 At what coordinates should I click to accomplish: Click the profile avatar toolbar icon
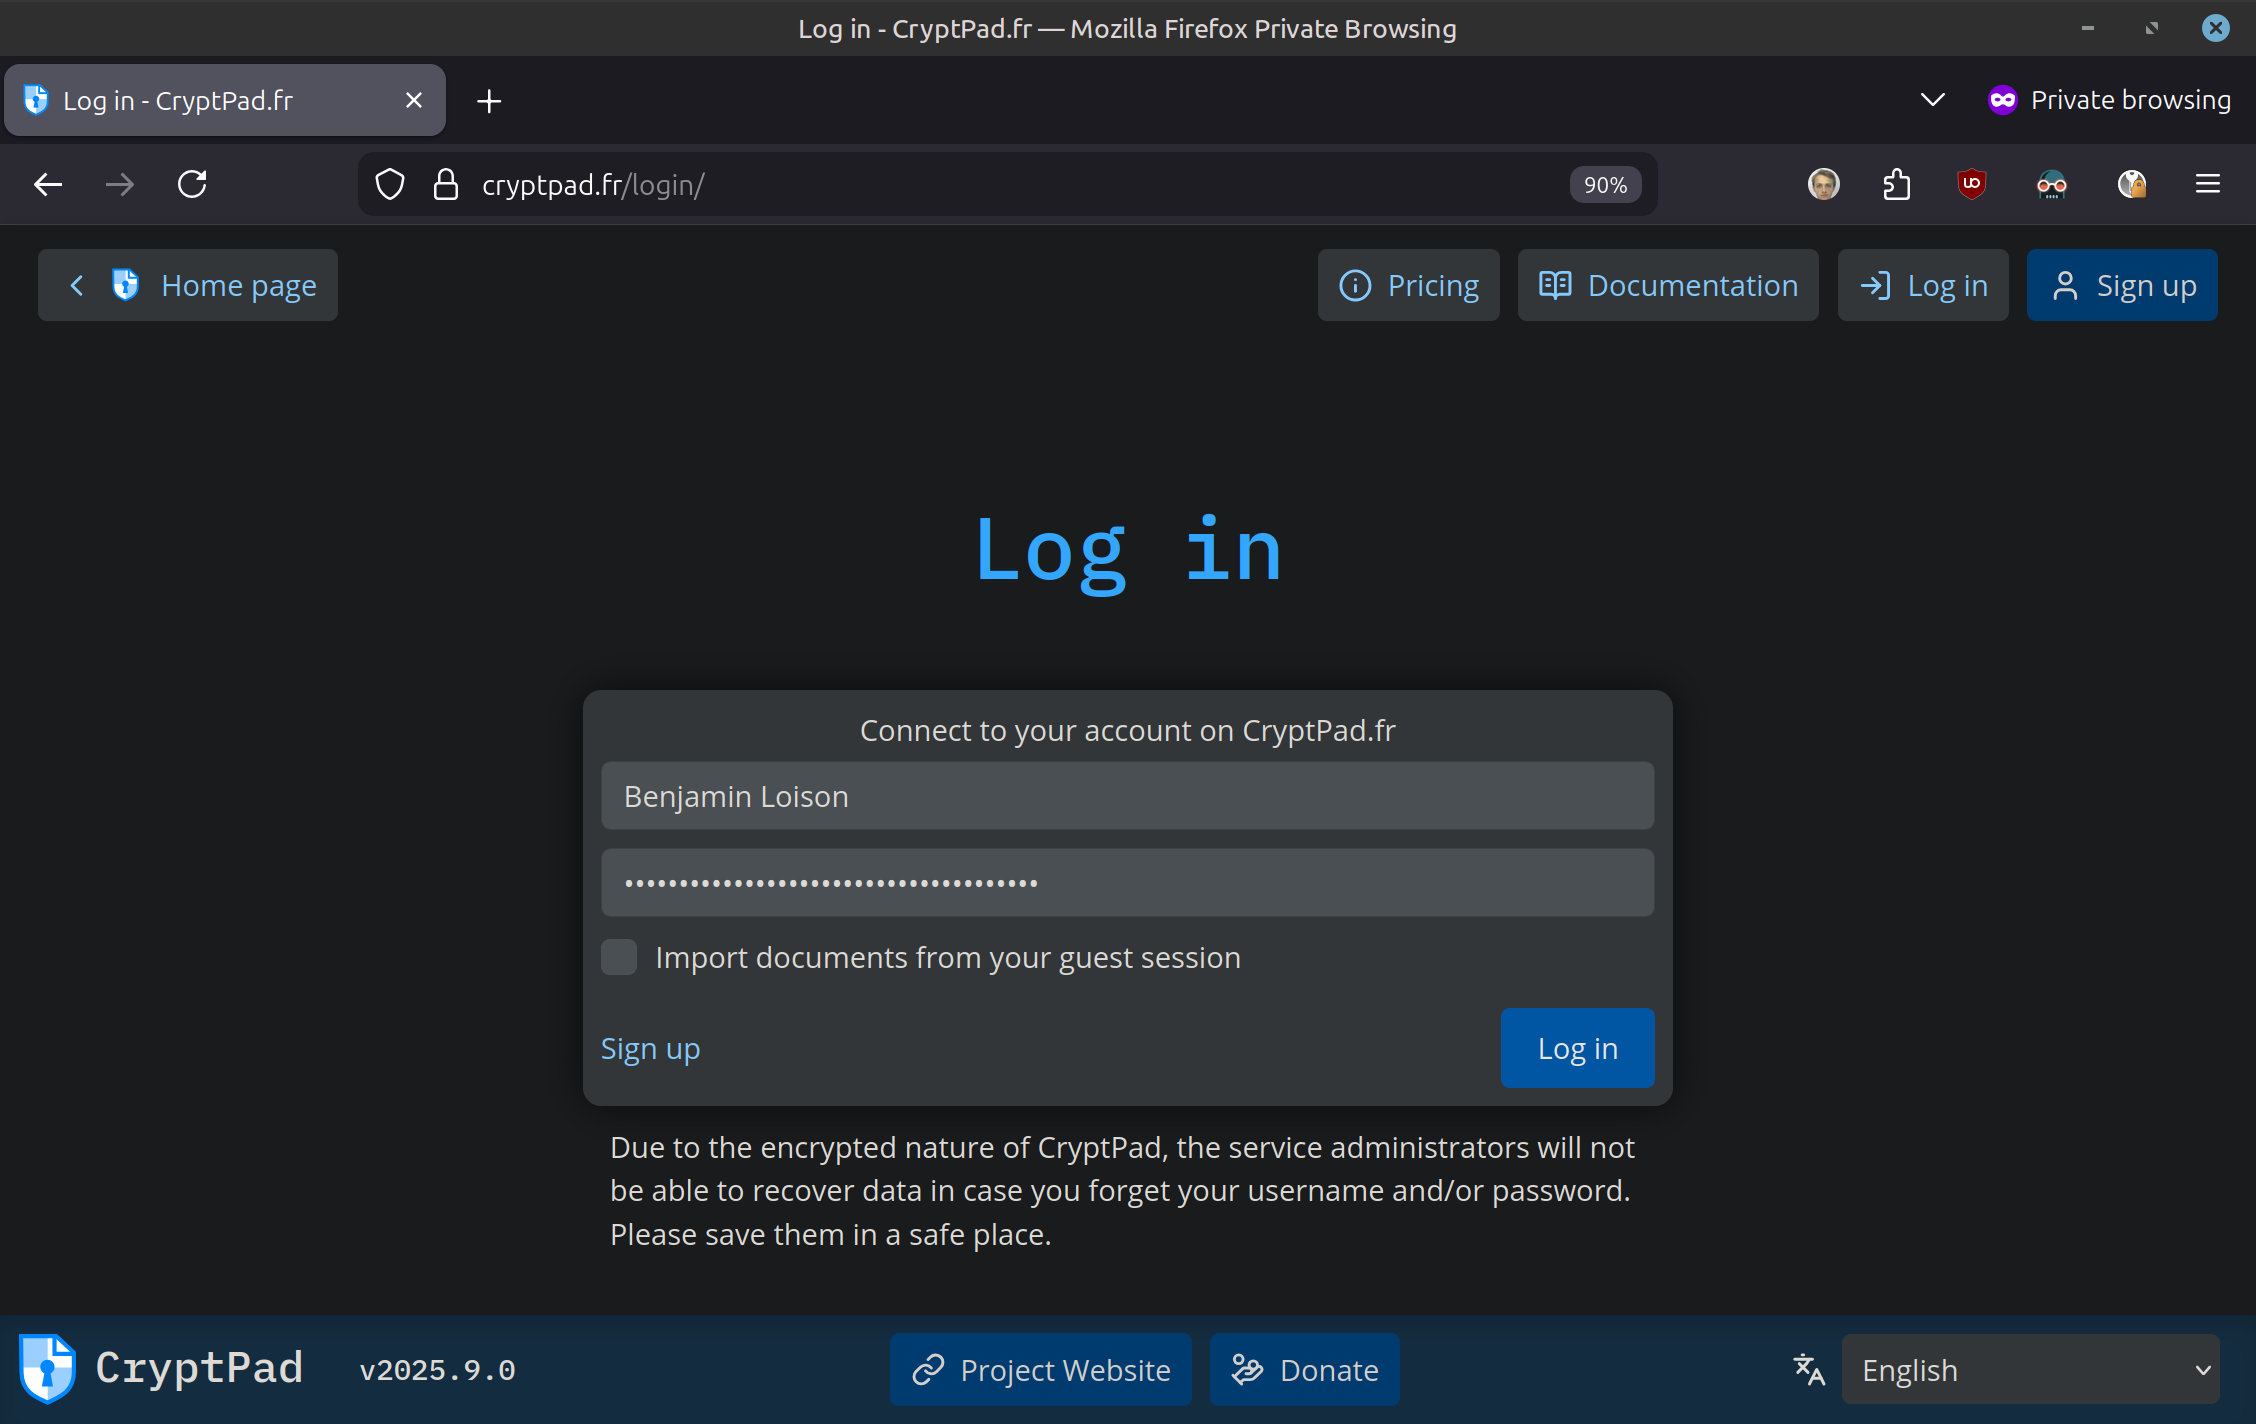tap(1823, 184)
